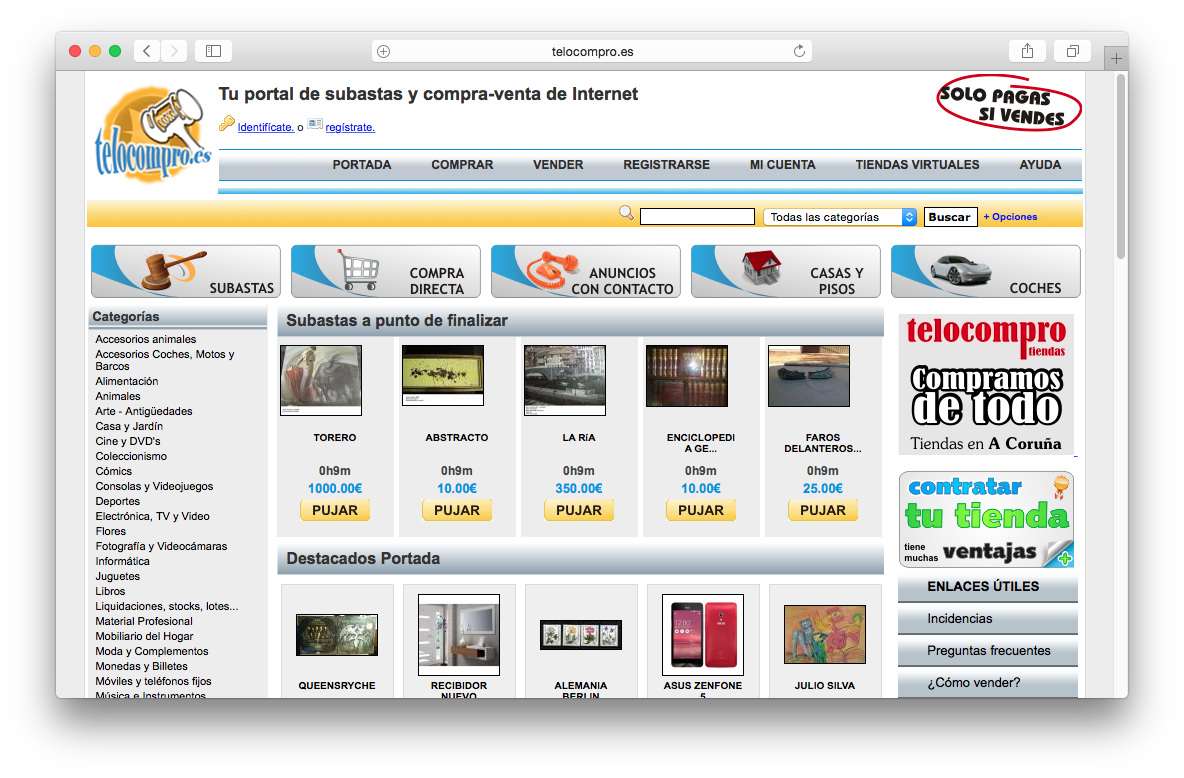Go forward with Safari's forward arrow
The height and width of the screenshot is (778, 1184).
pos(174,51)
